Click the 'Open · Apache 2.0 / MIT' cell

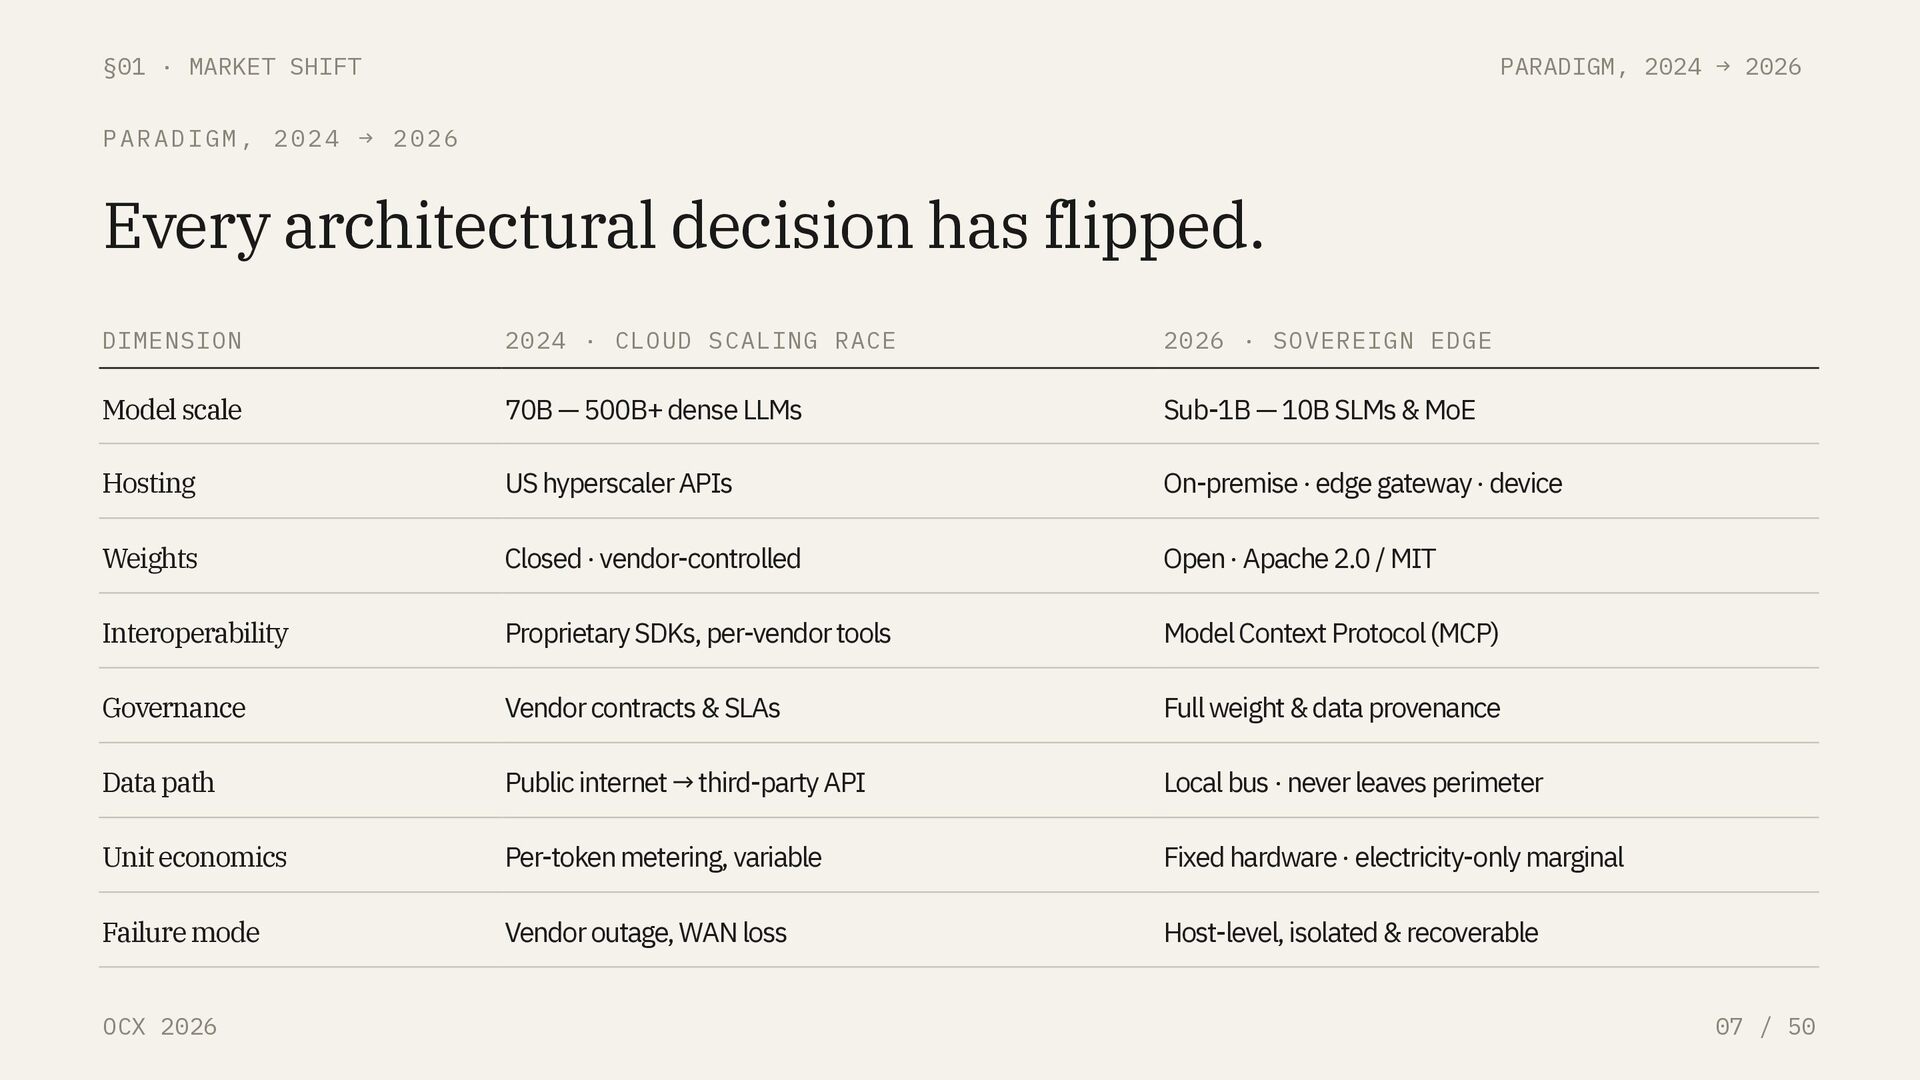1299,559
